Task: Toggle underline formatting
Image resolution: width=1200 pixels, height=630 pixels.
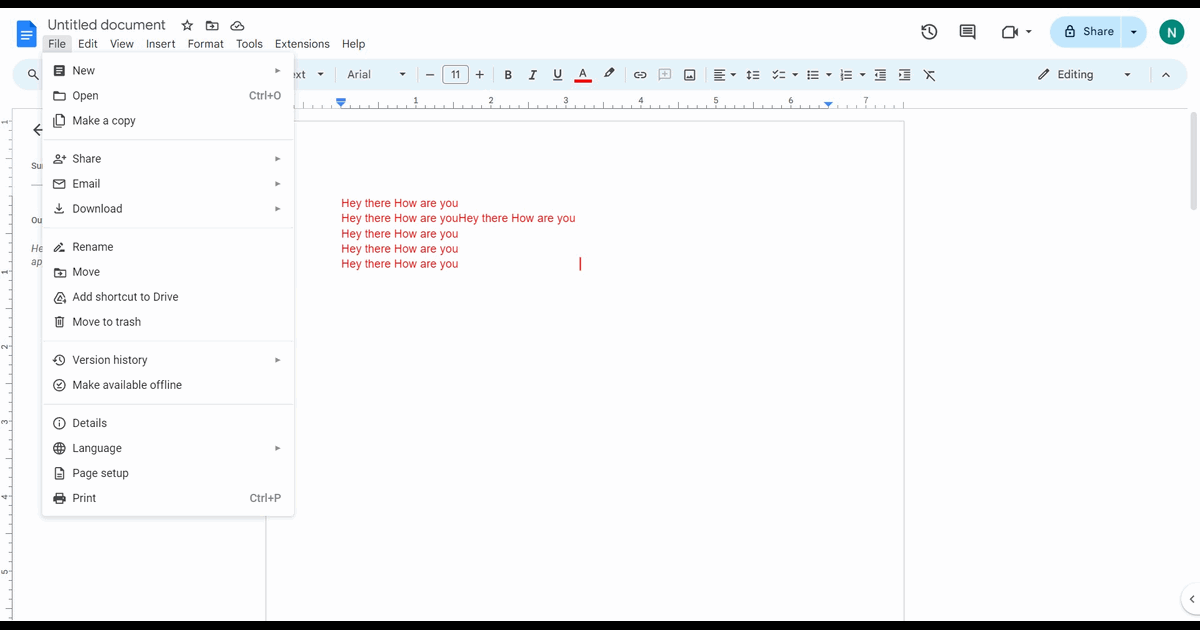Action: [557, 75]
